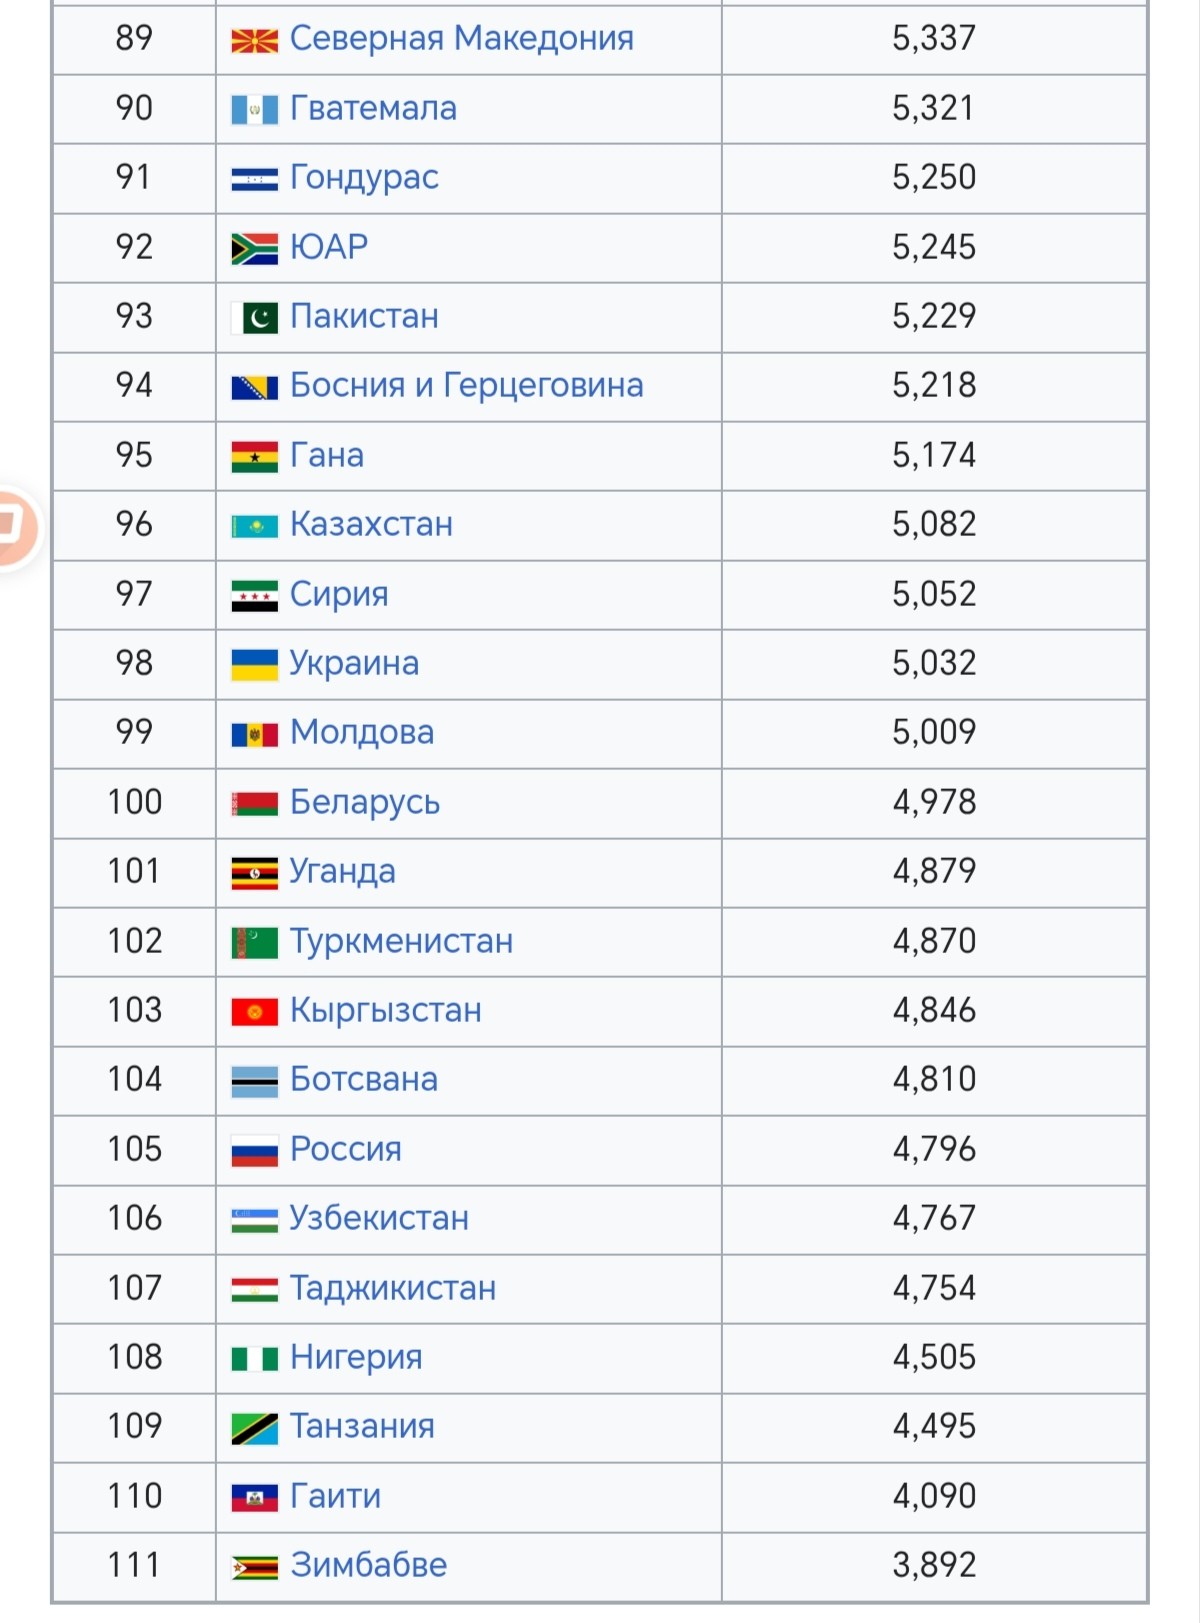Click the North Macedonia flag icon

click(254, 40)
